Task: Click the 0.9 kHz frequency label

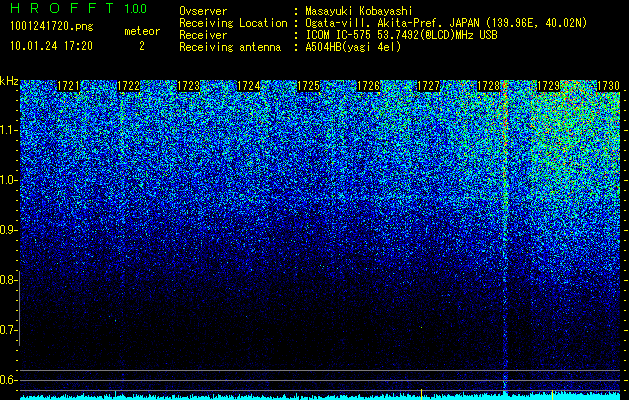Action: [8, 230]
